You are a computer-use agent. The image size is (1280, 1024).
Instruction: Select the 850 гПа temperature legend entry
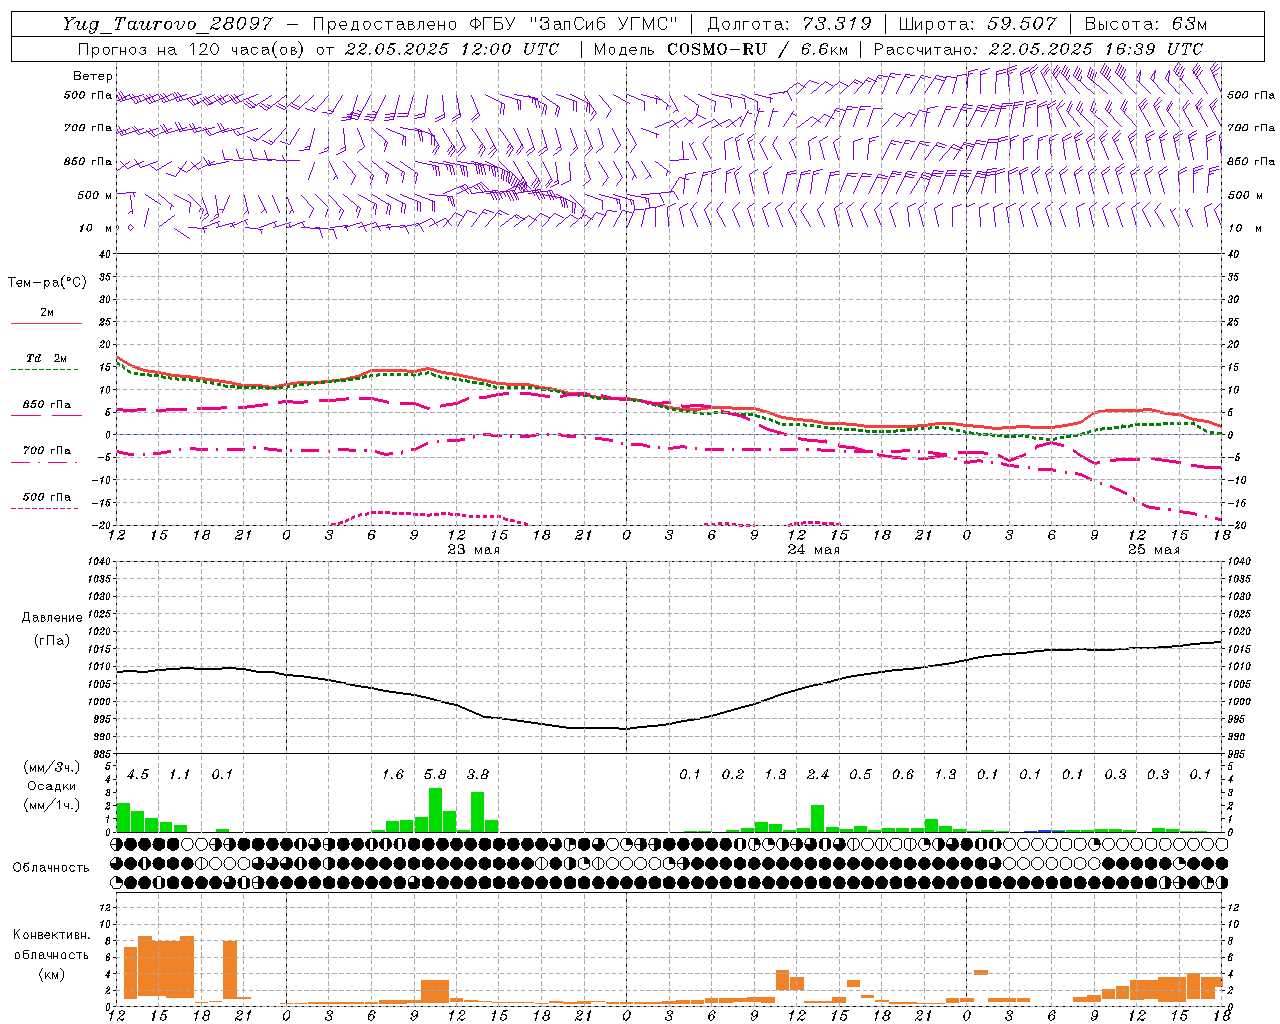46,405
